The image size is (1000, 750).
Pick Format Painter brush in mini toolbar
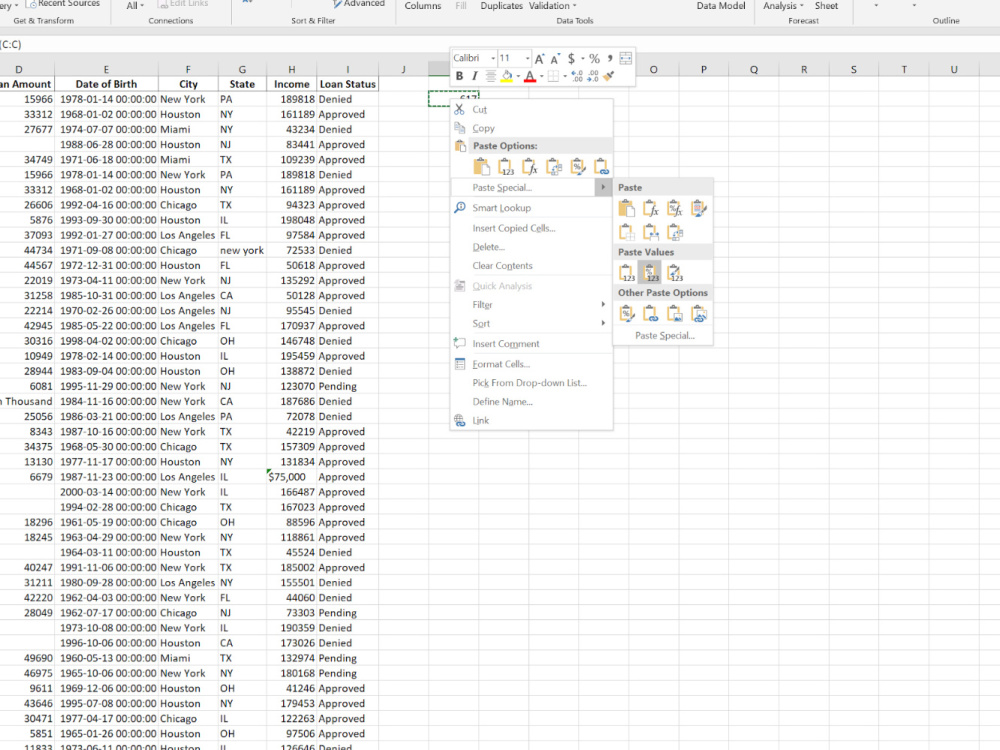point(609,77)
